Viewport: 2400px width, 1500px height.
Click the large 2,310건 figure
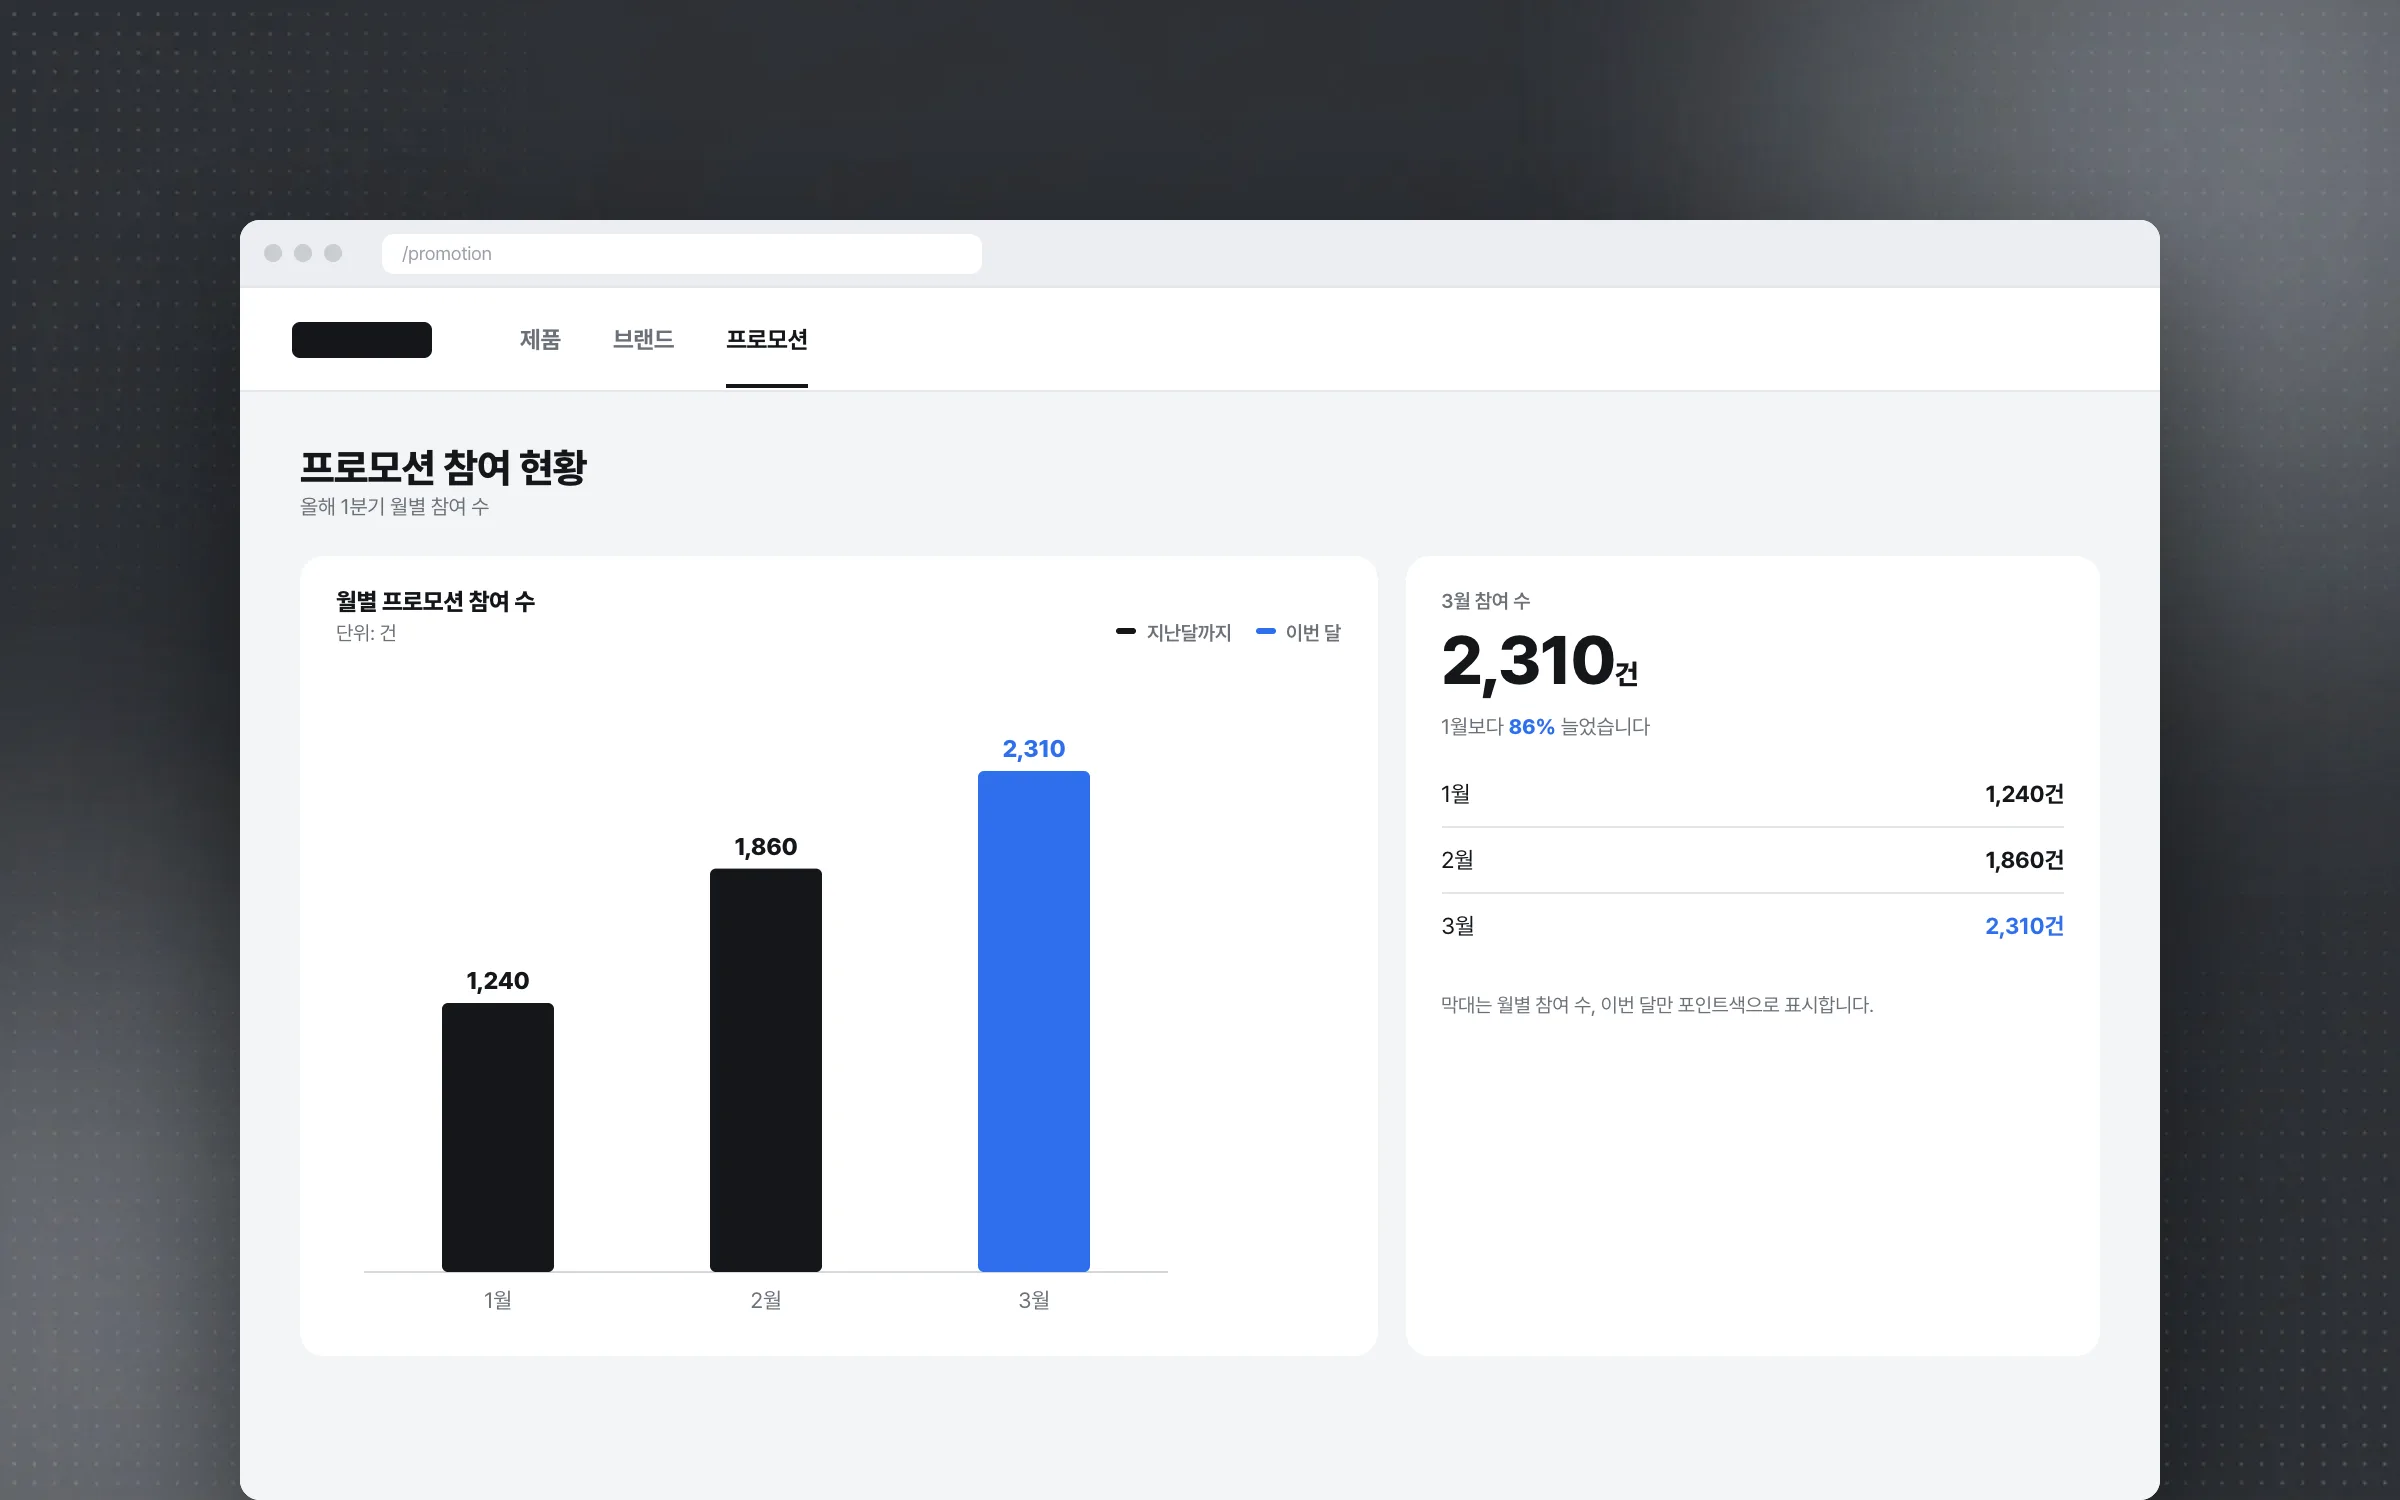pos(1539,662)
